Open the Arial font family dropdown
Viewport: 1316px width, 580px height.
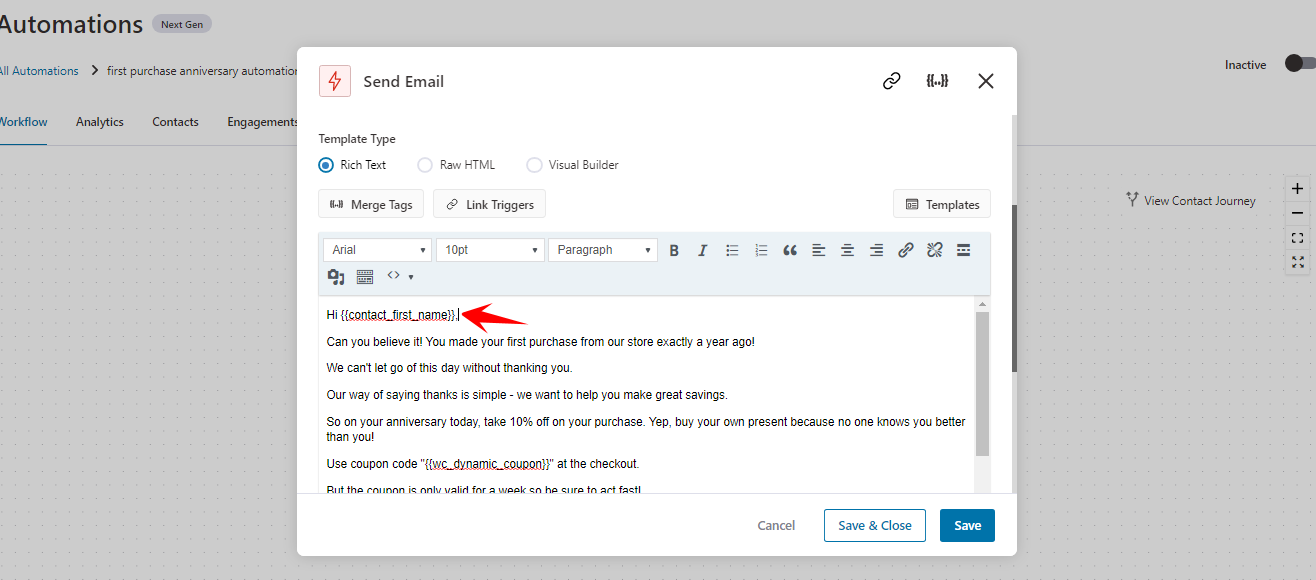pos(377,250)
